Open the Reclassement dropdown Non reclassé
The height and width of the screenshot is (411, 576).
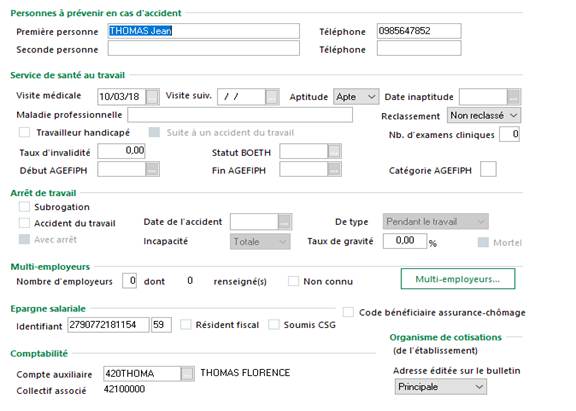pos(484,115)
